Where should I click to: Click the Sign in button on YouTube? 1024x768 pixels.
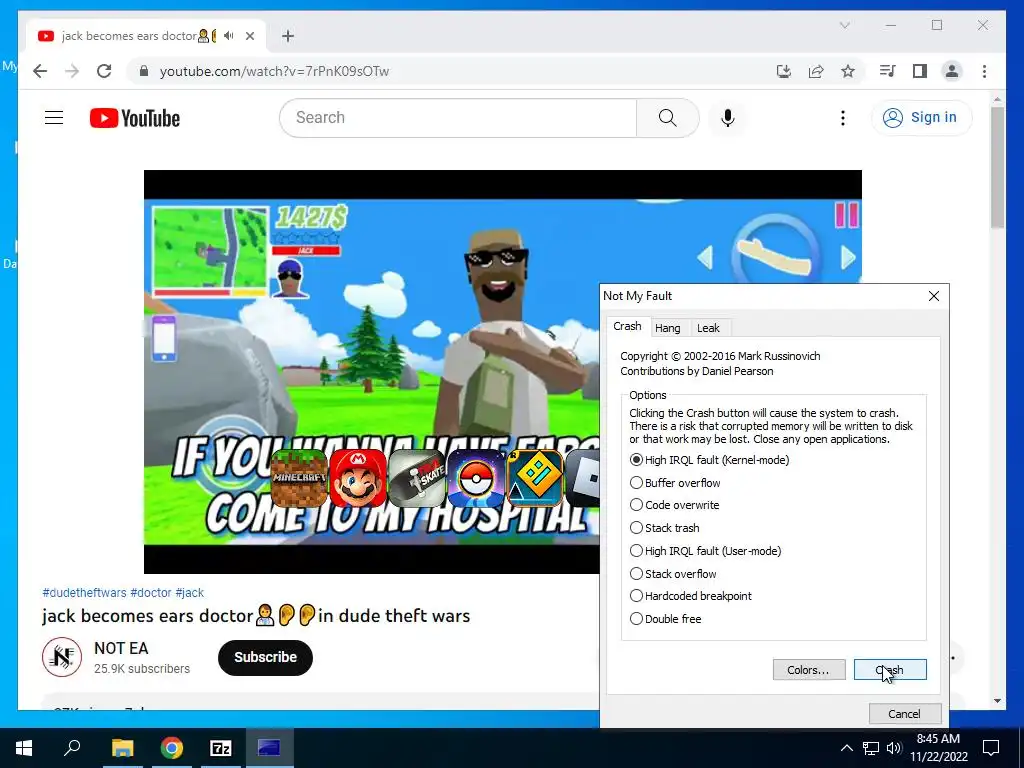point(921,118)
